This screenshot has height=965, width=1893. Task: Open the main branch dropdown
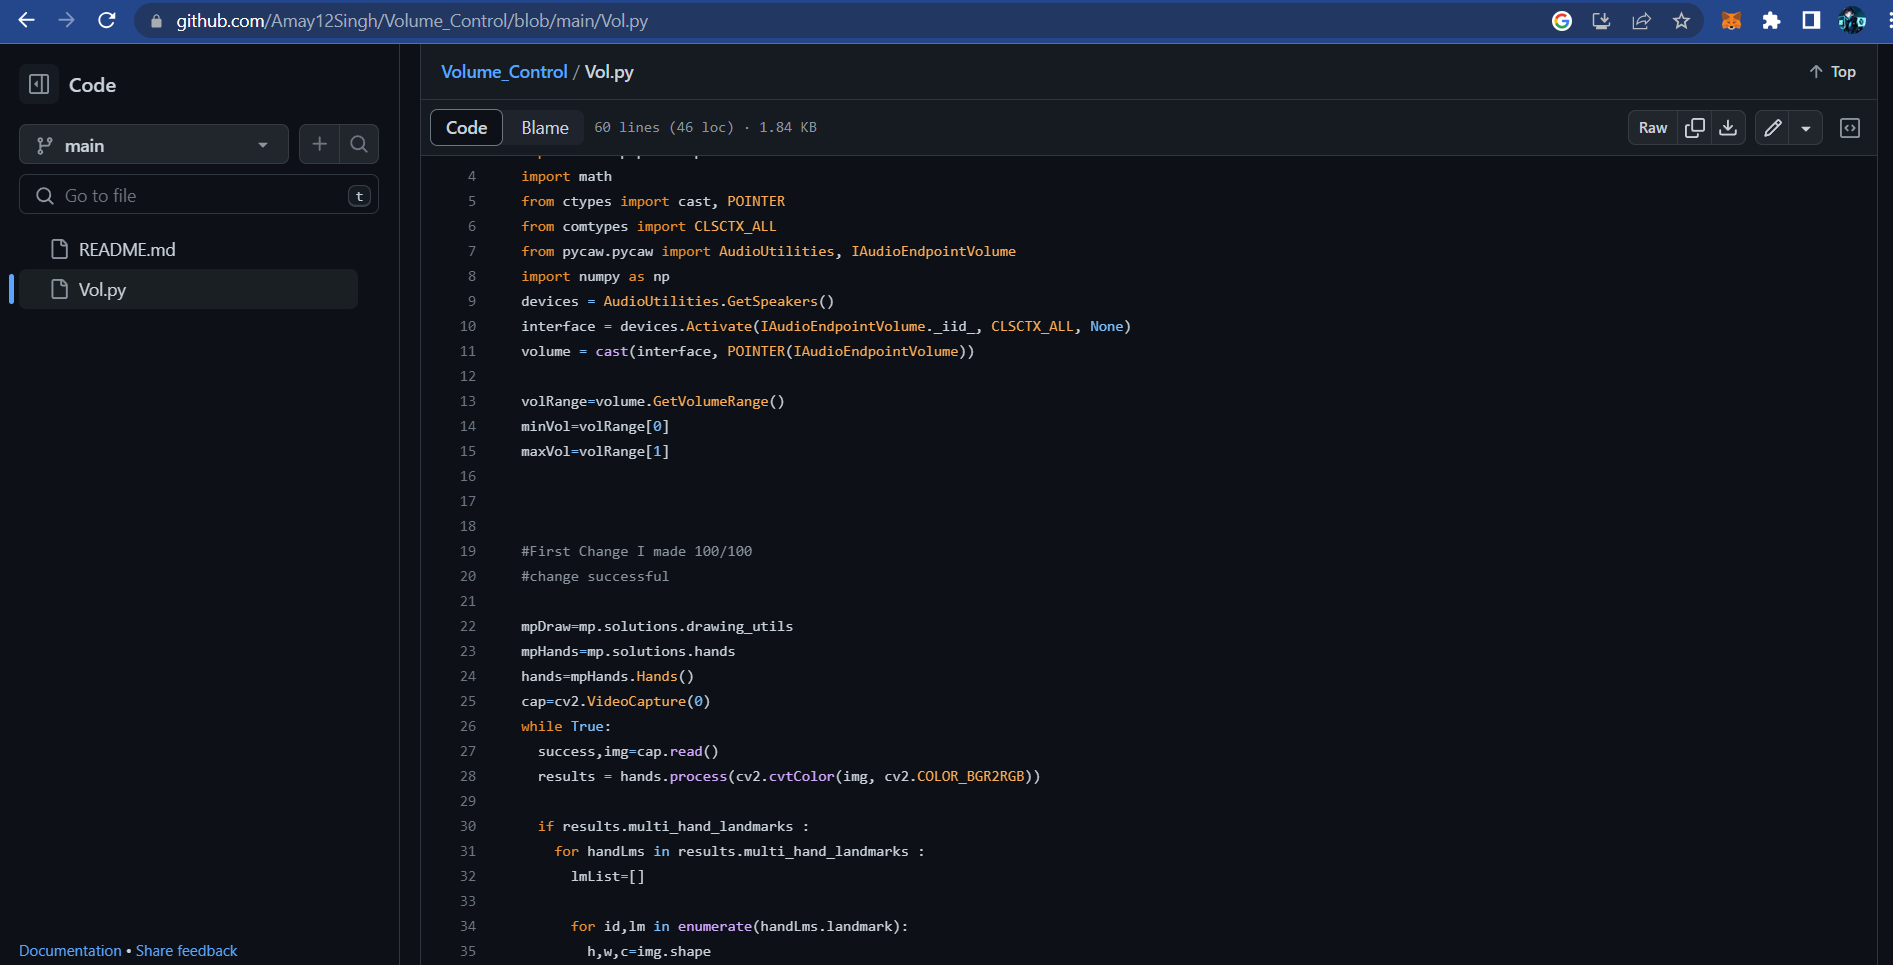point(154,144)
